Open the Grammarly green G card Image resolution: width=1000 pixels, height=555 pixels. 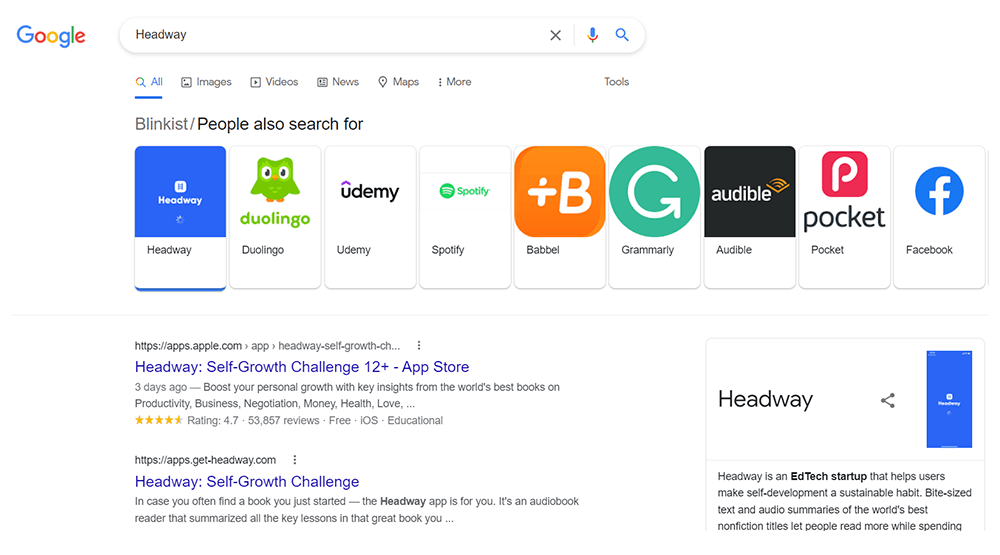(x=654, y=217)
